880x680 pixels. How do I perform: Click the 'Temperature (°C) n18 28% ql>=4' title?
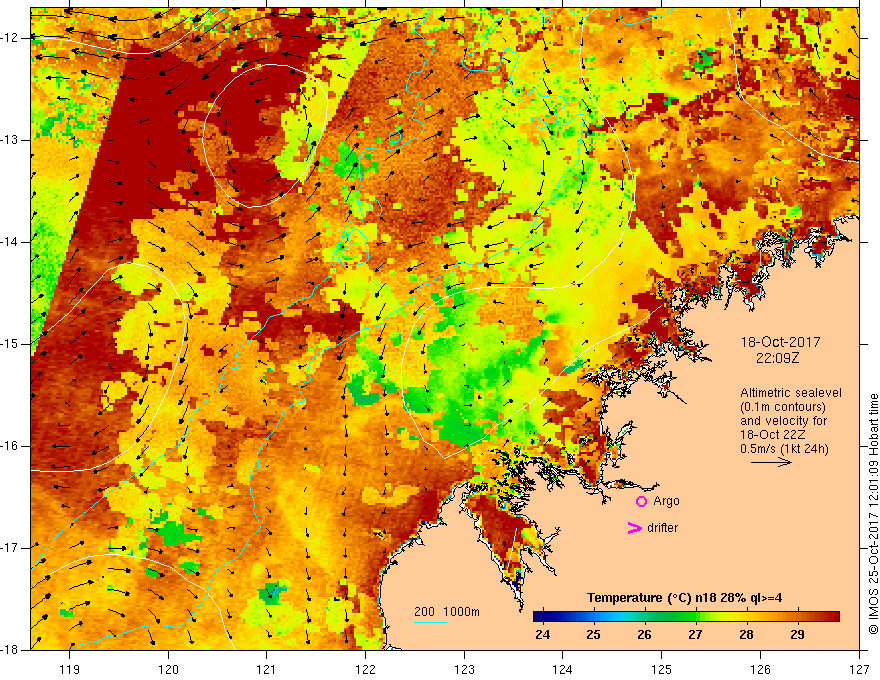[x=684, y=598]
